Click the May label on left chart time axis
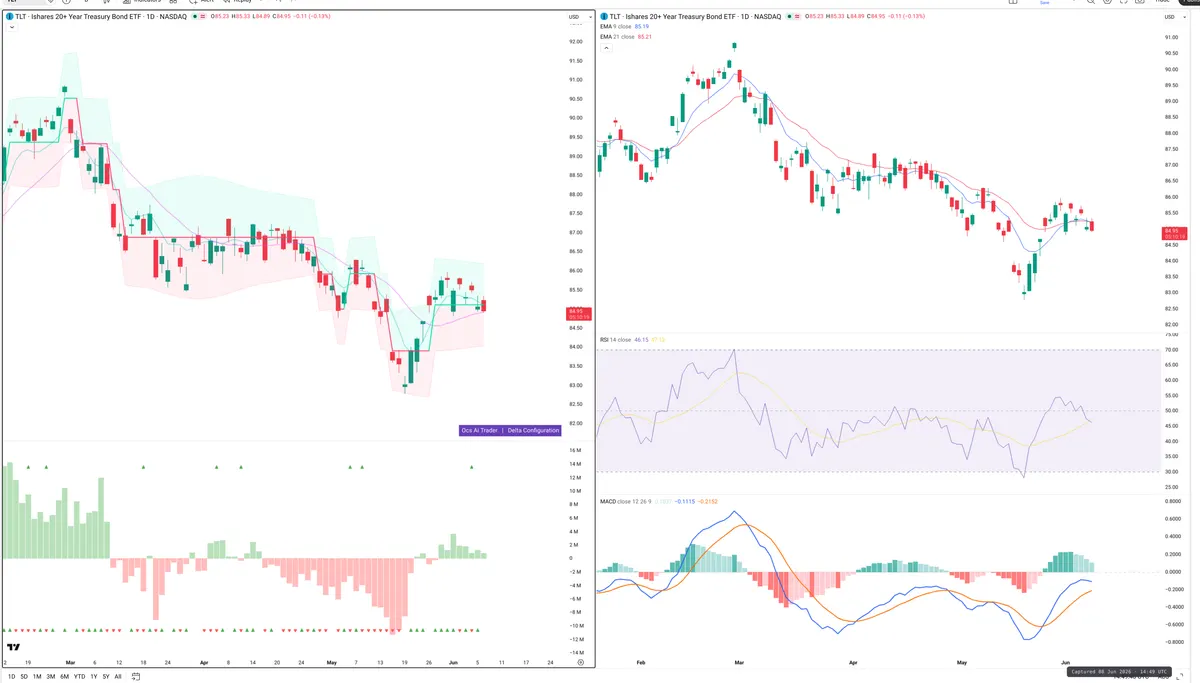This screenshot has width=1200, height=683. pos(332,662)
